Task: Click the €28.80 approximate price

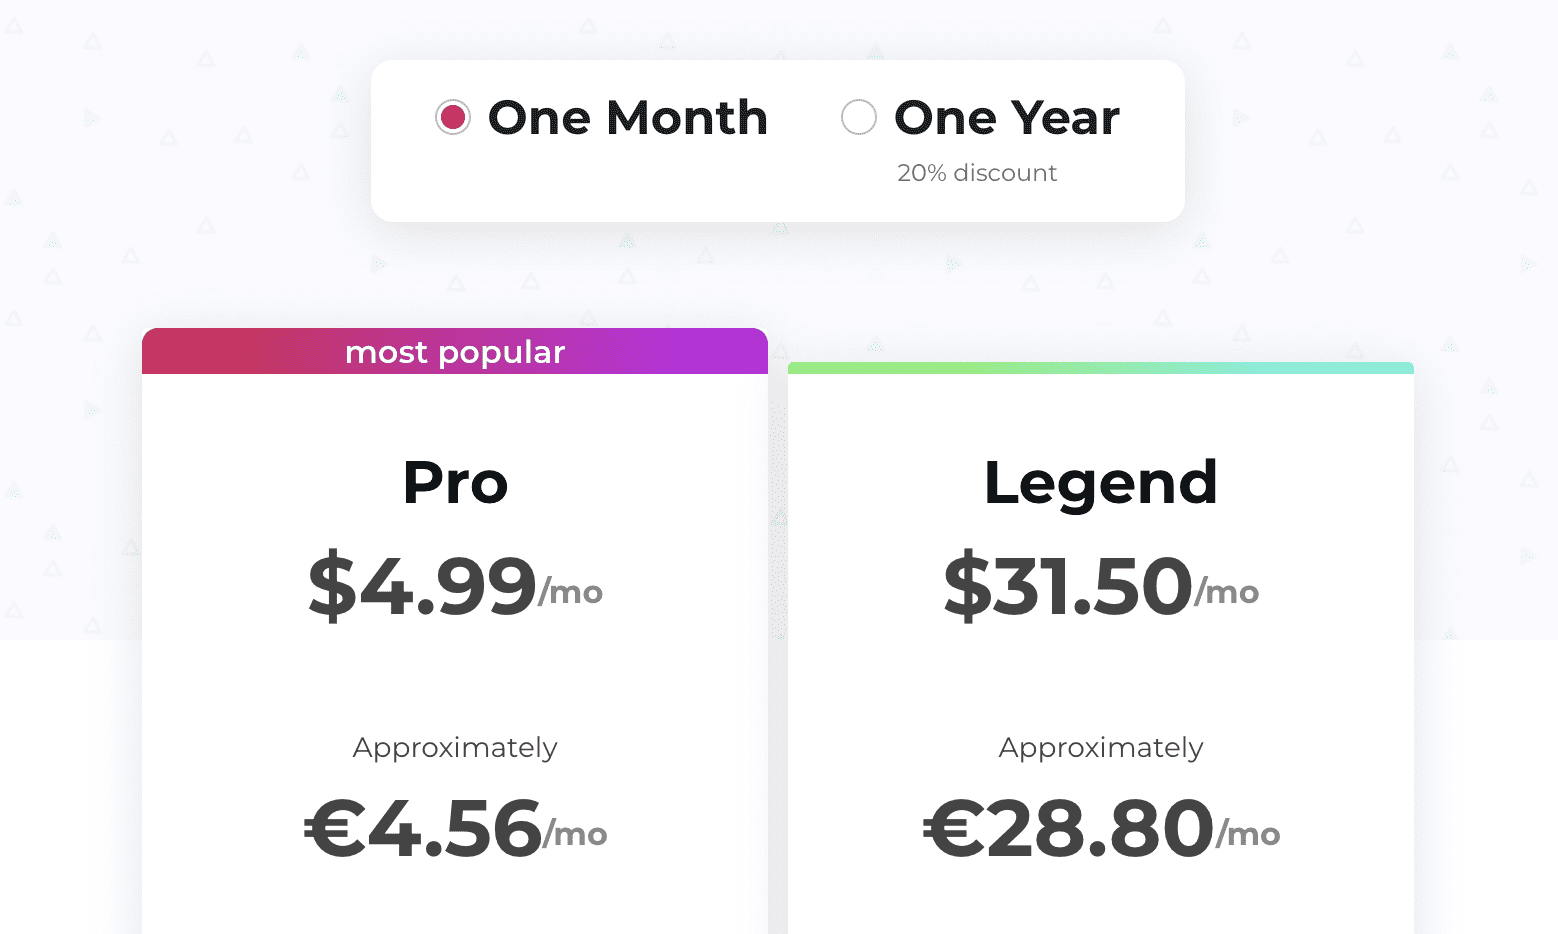Action: (1068, 829)
